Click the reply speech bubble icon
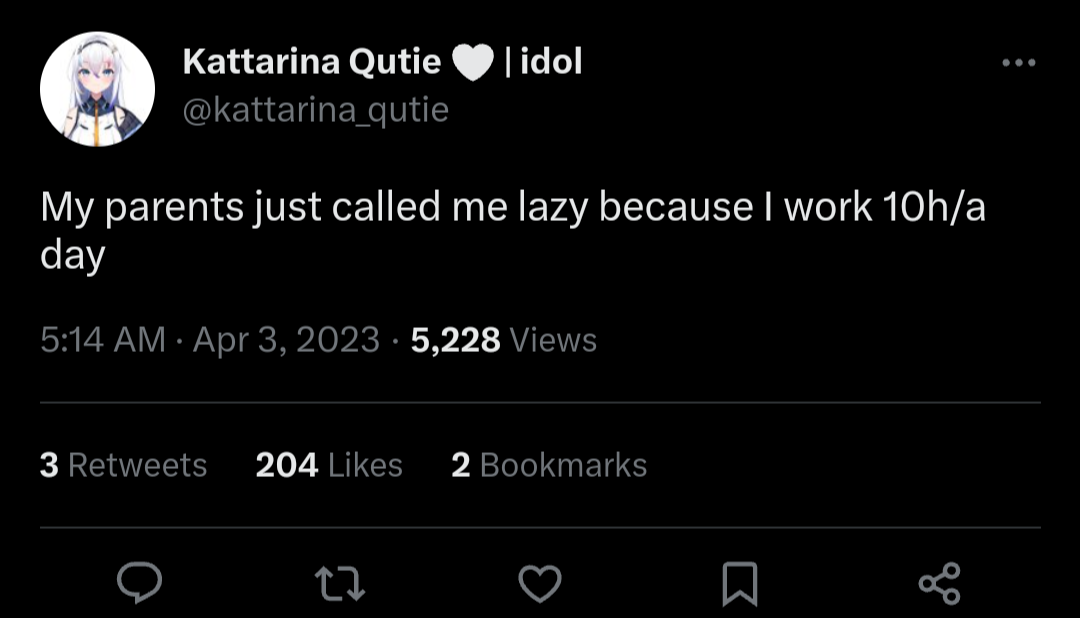This screenshot has height=618, width=1080. point(140,583)
